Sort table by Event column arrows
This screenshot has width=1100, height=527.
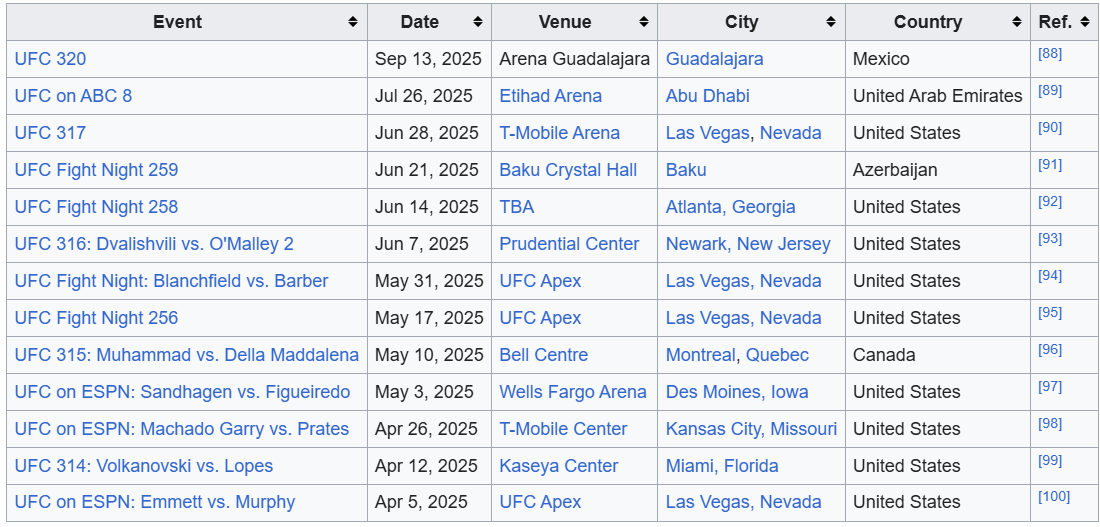[353, 22]
